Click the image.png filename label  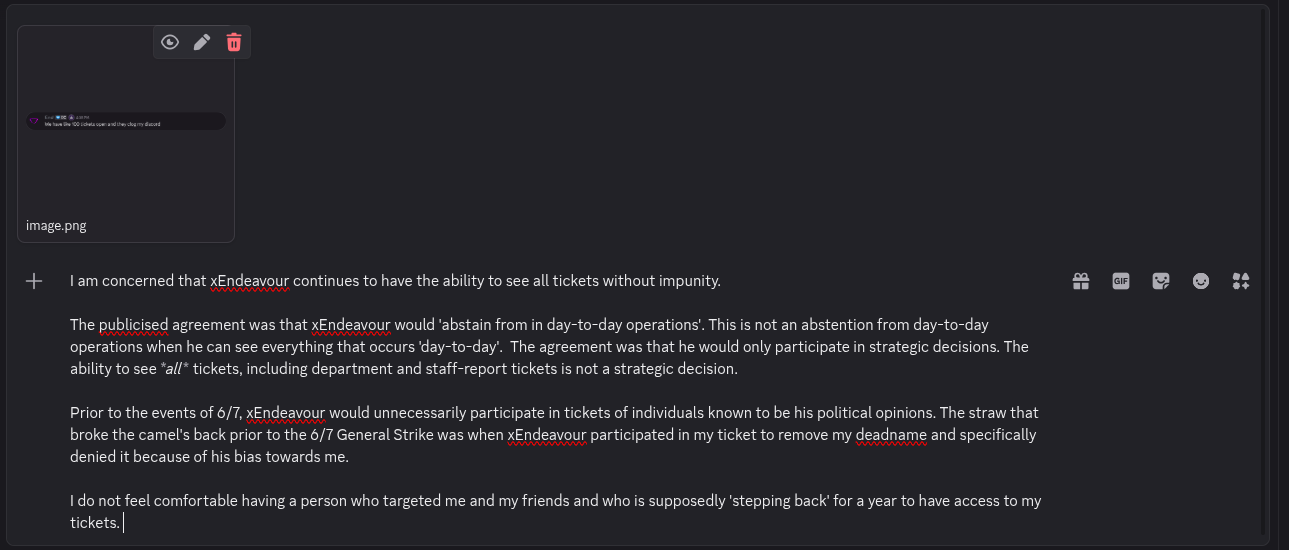coord(56,226)
